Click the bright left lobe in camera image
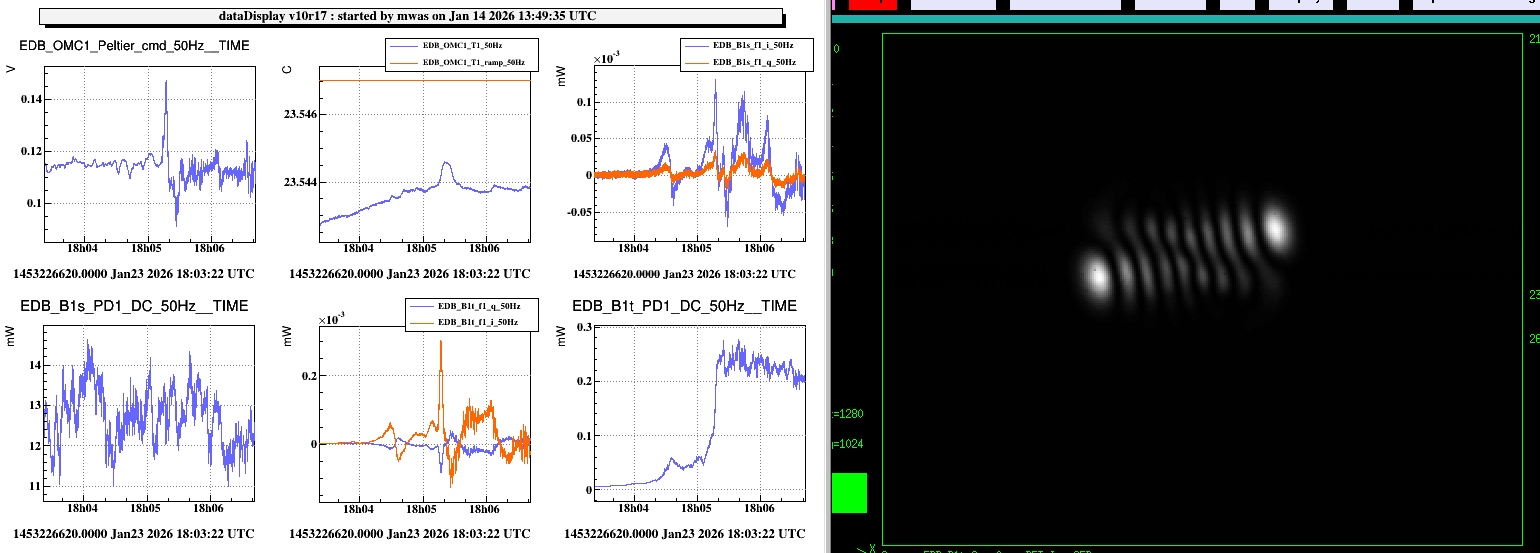This screenshot has width=1540, height=553. point(1096,275)
